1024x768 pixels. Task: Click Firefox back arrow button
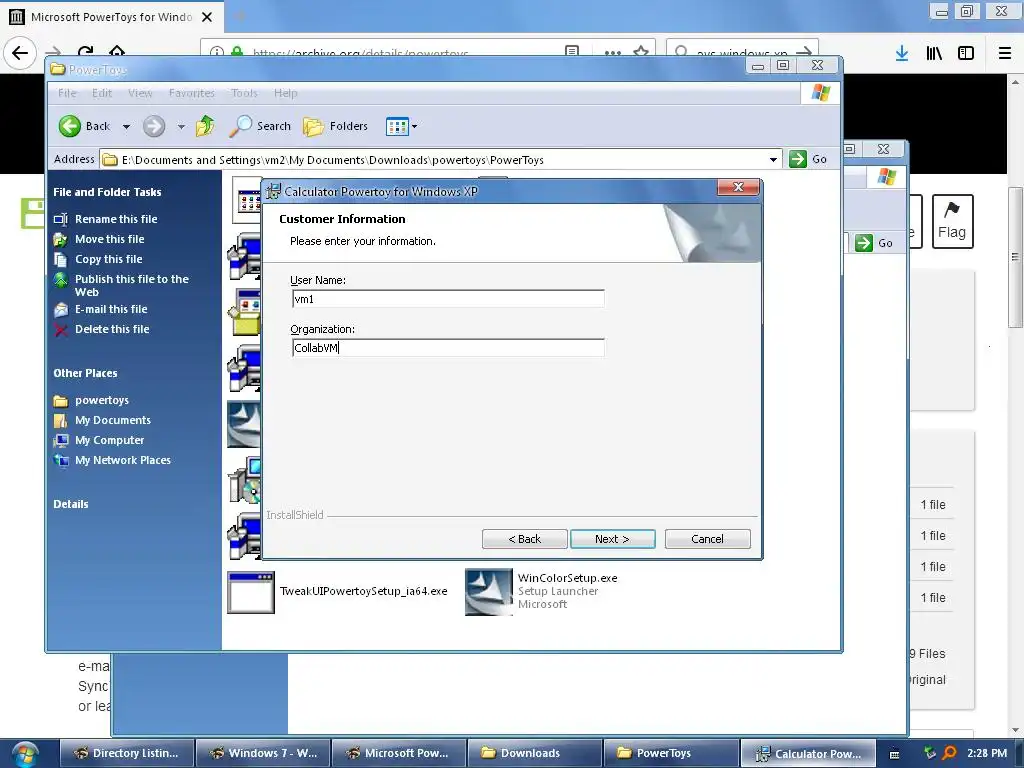pyautogui.click(x=20, y=53)
